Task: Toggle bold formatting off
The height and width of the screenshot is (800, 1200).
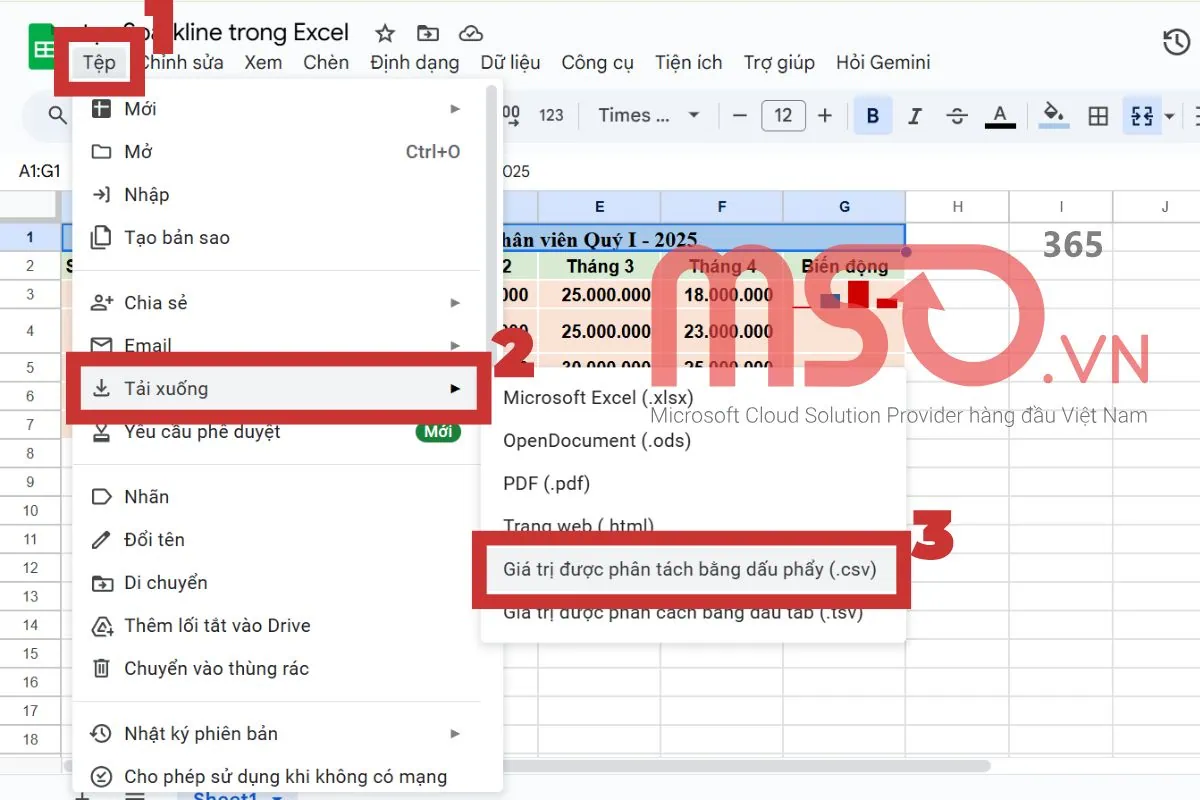Action: [x=871, y=115]
